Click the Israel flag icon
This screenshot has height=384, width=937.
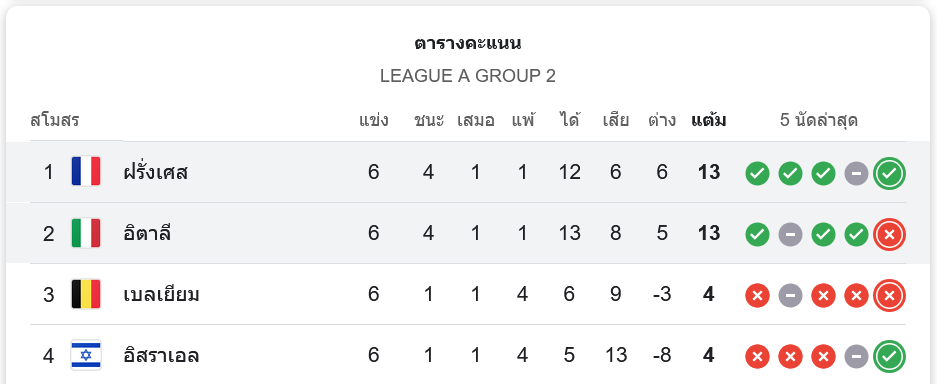click(85, 355)
